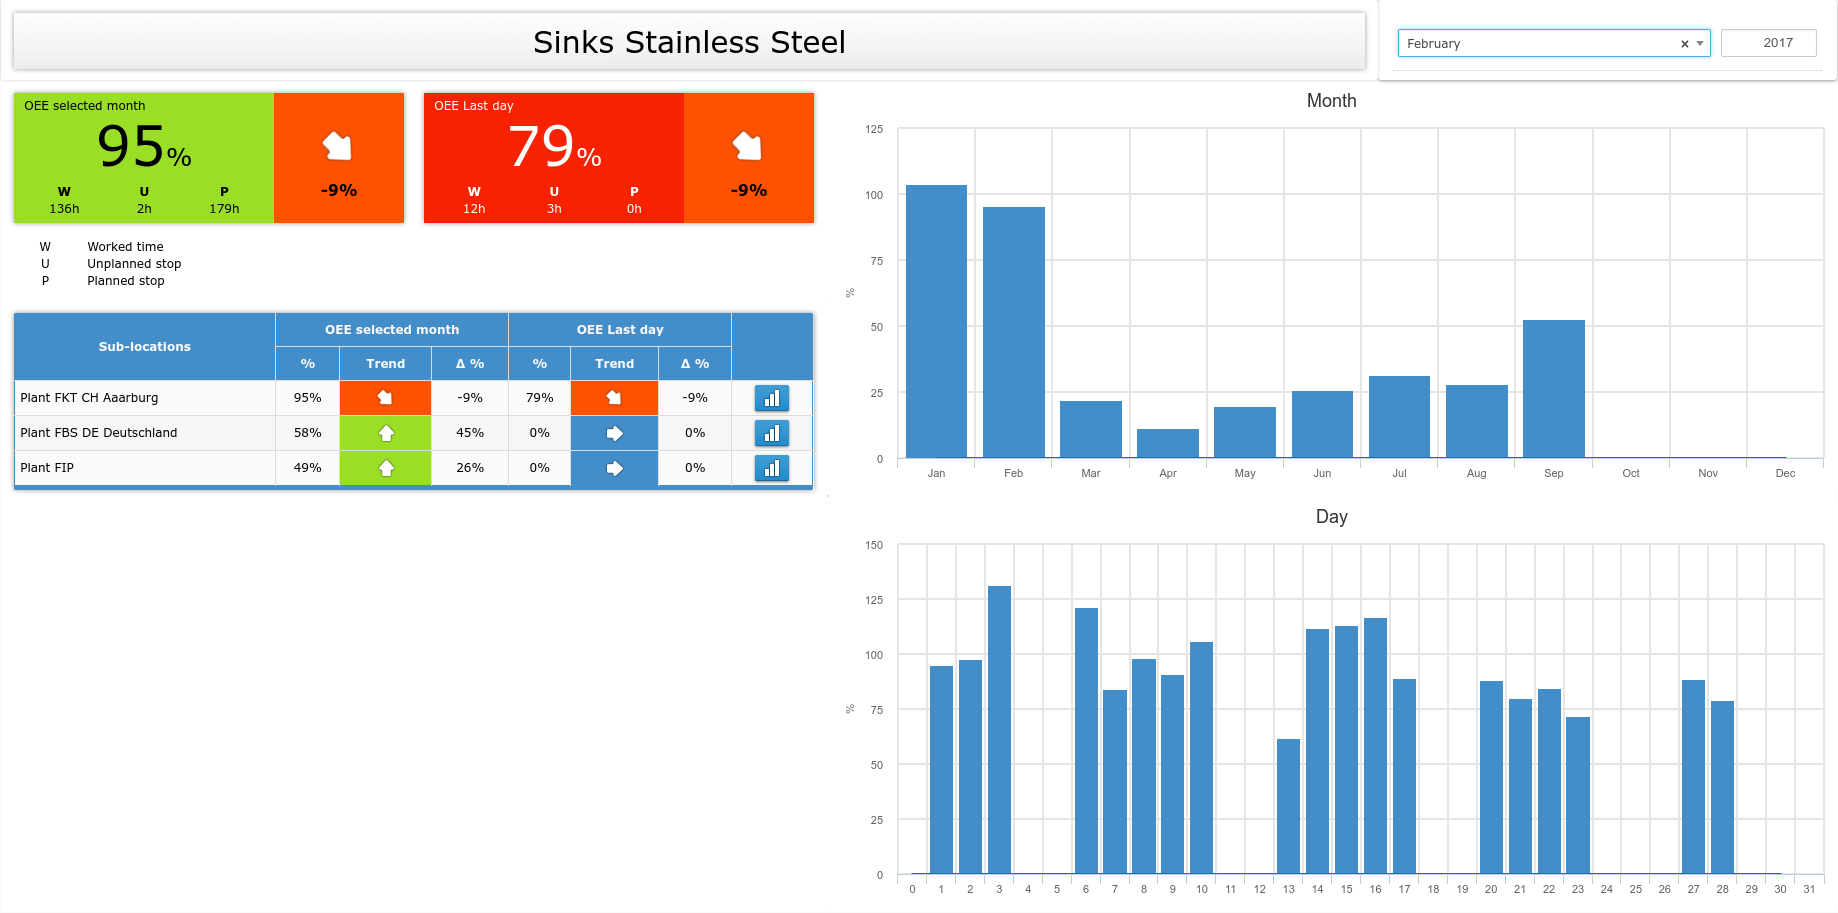Click the OEE Last day table header

click(x=619, y=330)
